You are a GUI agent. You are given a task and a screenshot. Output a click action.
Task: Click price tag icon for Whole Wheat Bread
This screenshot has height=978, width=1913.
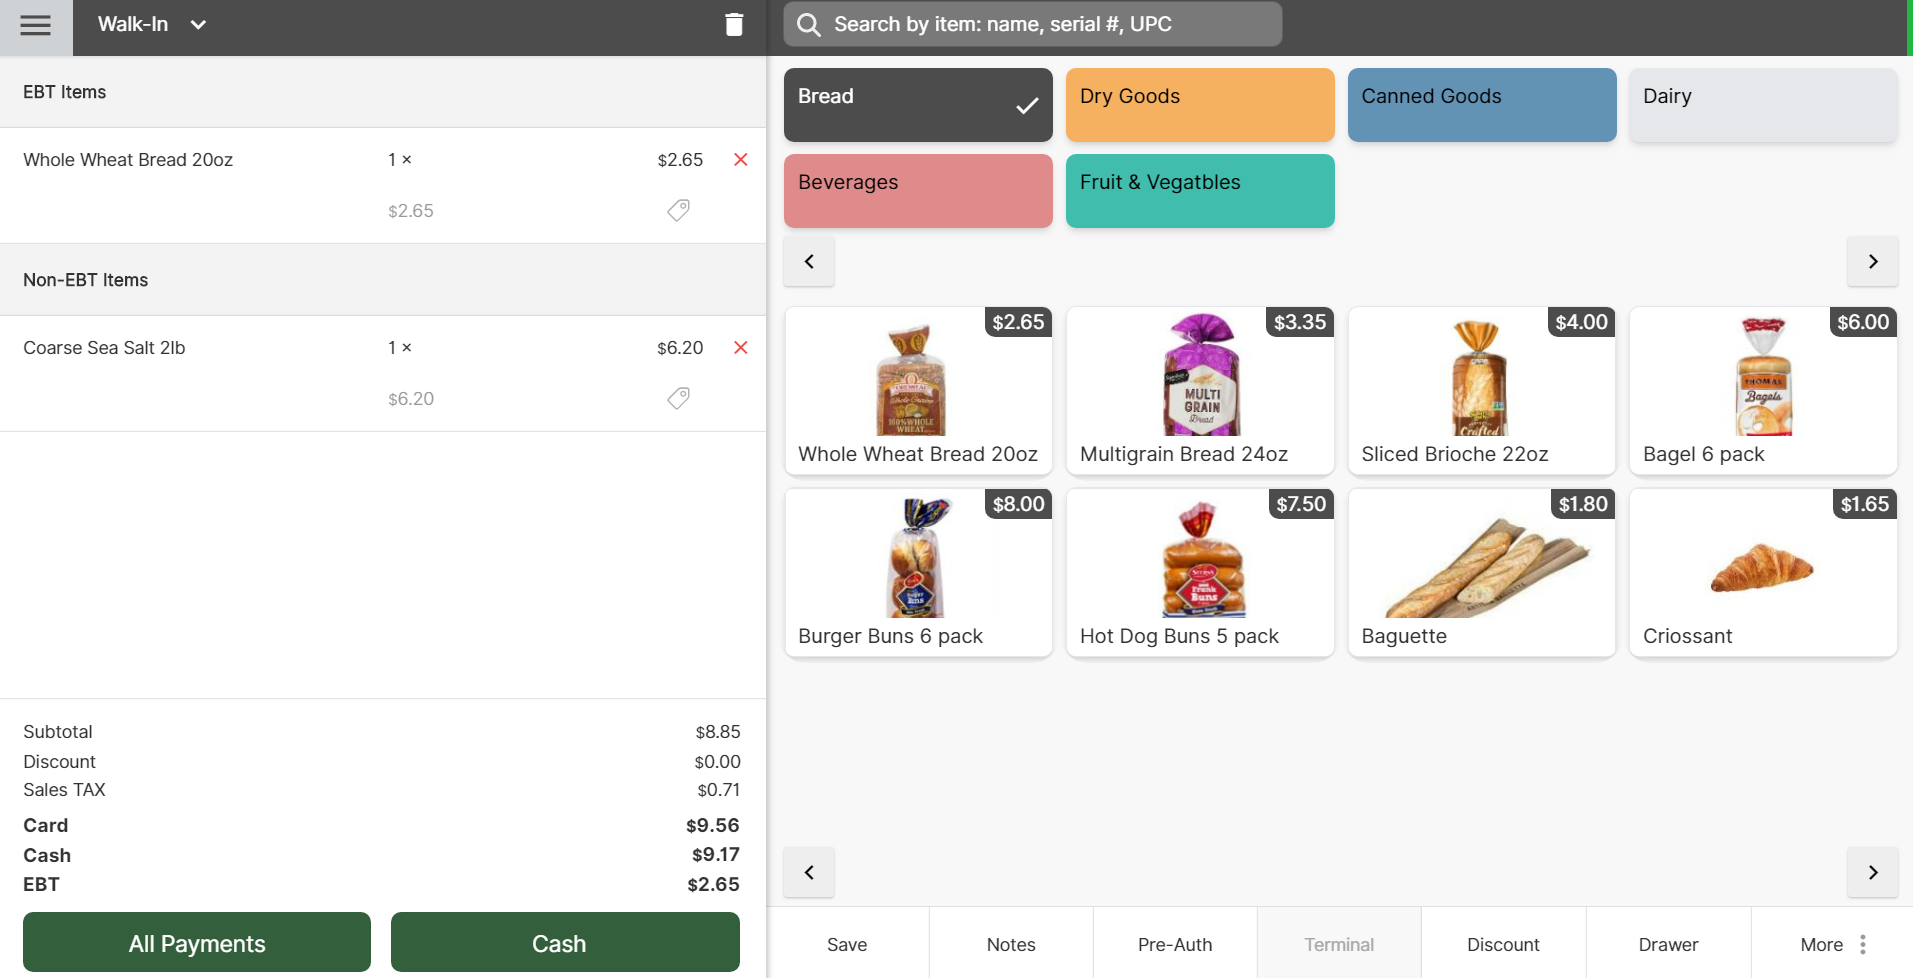pos(678,210)
